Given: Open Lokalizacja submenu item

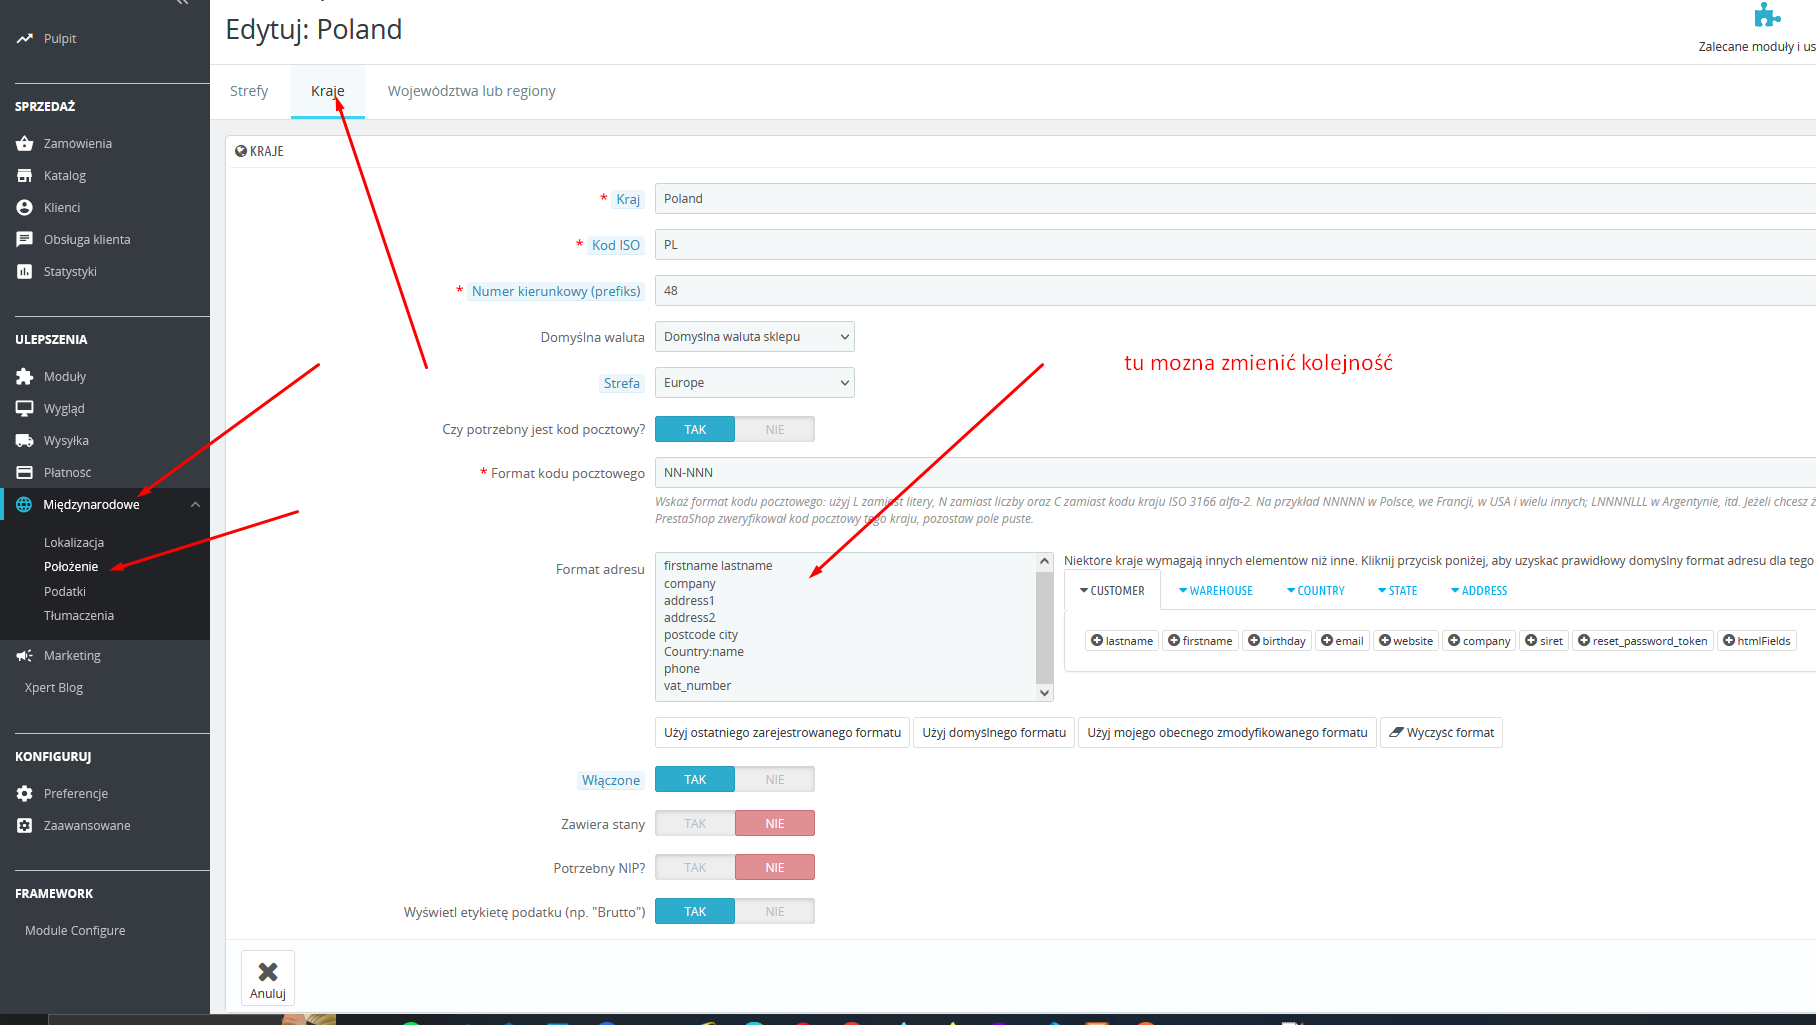Looking at the screenshot, I should pyautogui.click(x=74, y=543).
